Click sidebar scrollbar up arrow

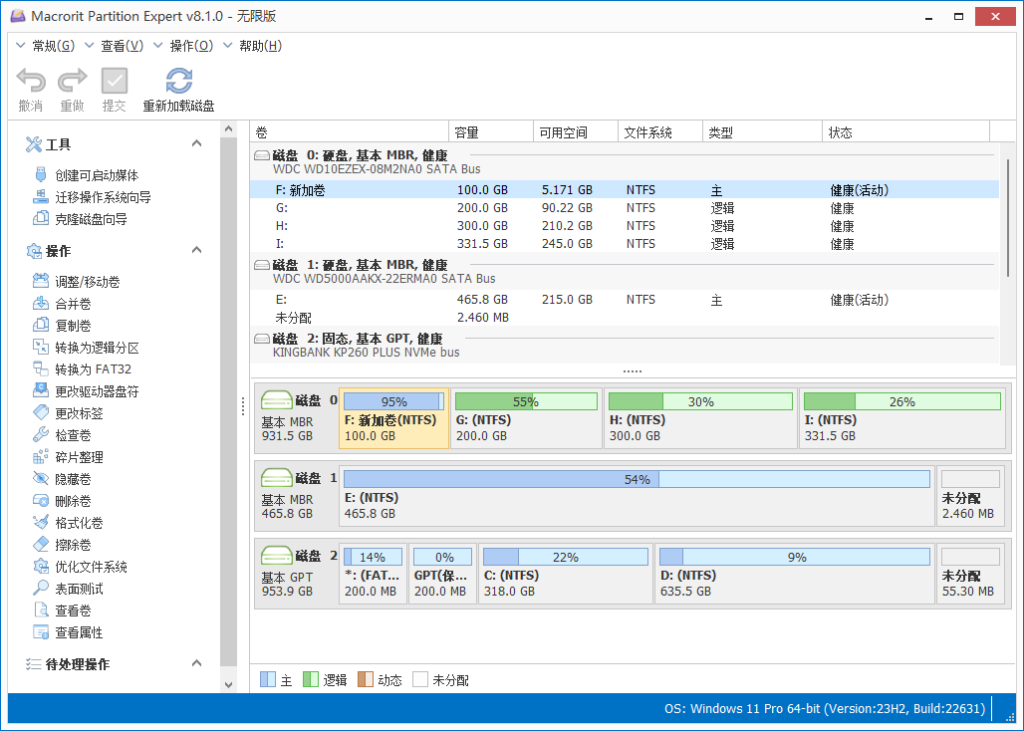point(229,129)
